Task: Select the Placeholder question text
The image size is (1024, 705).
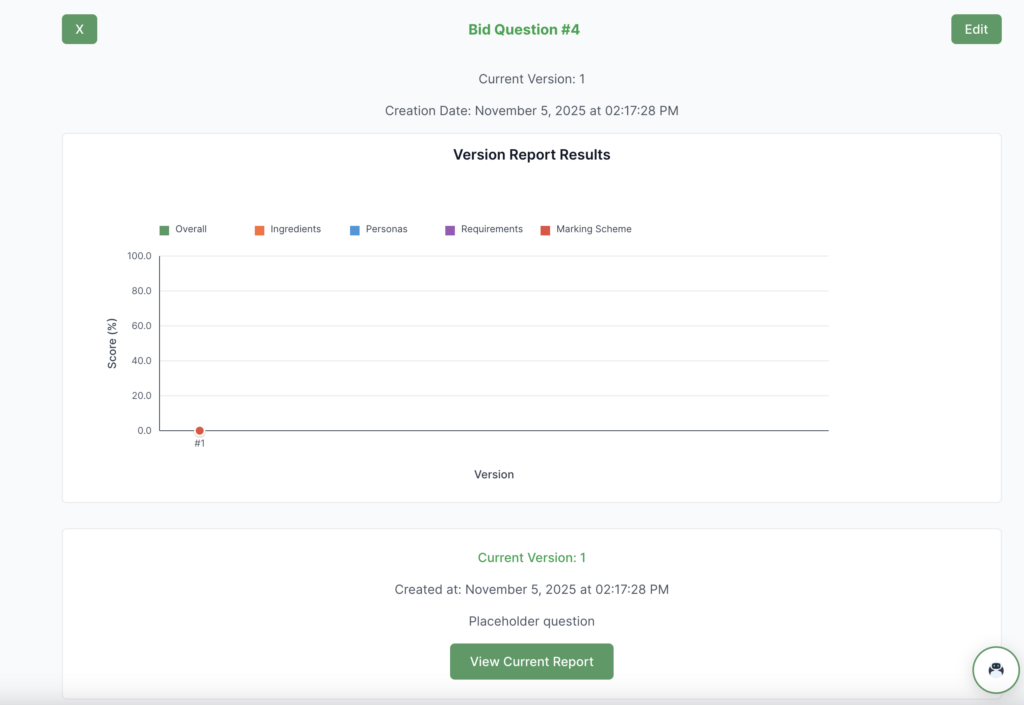Action: 531,621
